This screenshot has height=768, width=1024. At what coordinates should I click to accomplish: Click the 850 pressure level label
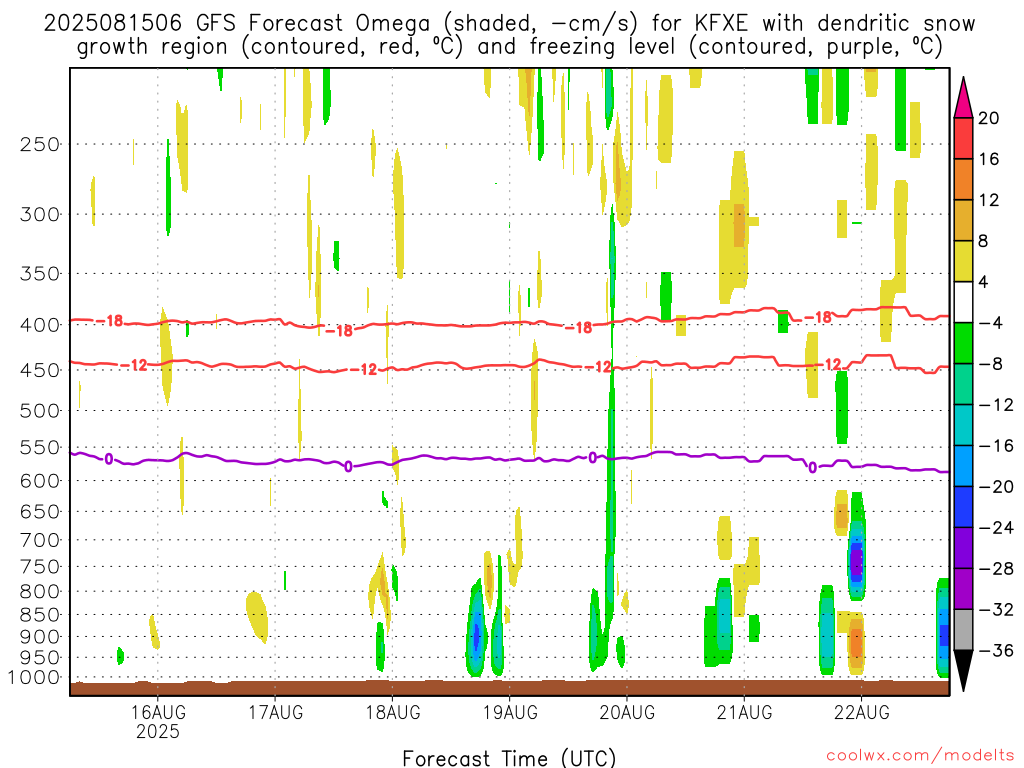40,615
